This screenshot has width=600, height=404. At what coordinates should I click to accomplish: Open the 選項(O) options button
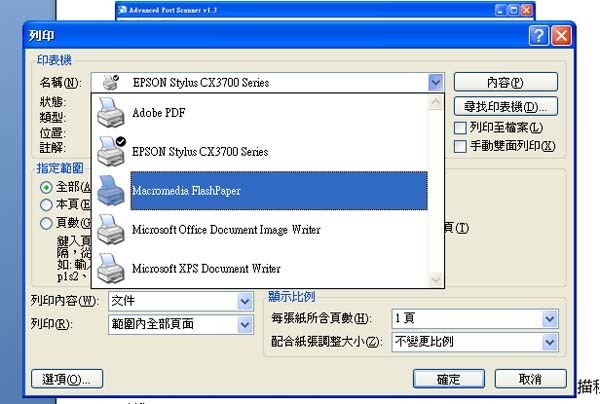pyautogui.click(x=67, y=379)
